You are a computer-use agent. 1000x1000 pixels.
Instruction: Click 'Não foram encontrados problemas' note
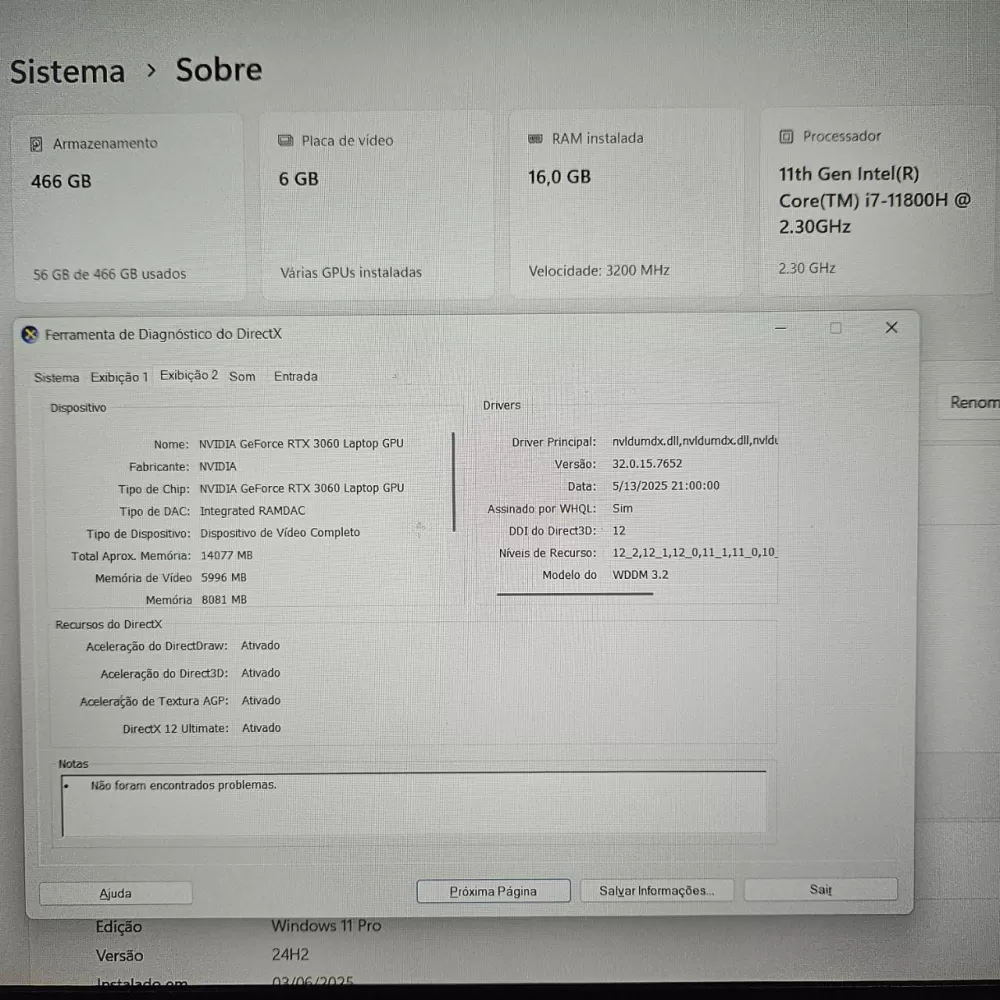coord(184,786)
